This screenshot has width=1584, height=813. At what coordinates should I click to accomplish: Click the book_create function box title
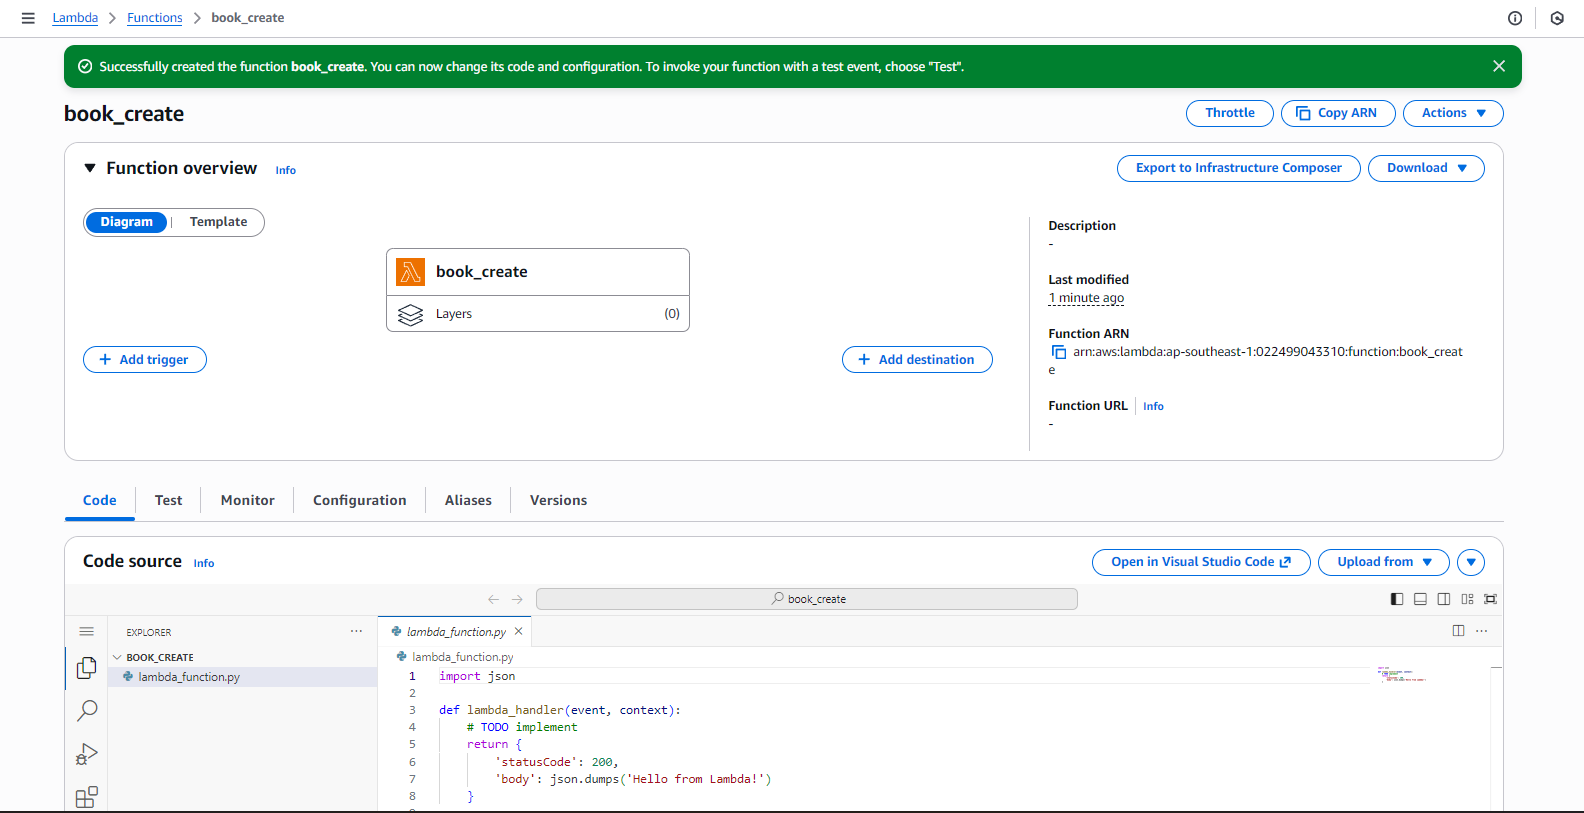click(481, 272)
